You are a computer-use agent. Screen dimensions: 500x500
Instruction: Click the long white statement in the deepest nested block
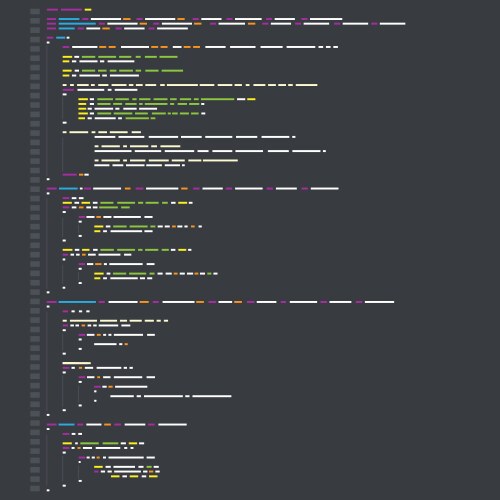click(171, 396)
